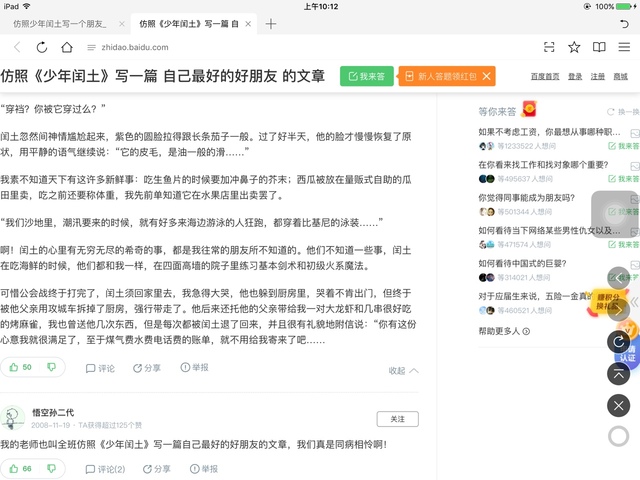Open a new tab with plus icon
Image resolution: width=640 pixels, height=480 pixels.
[271, 23]
